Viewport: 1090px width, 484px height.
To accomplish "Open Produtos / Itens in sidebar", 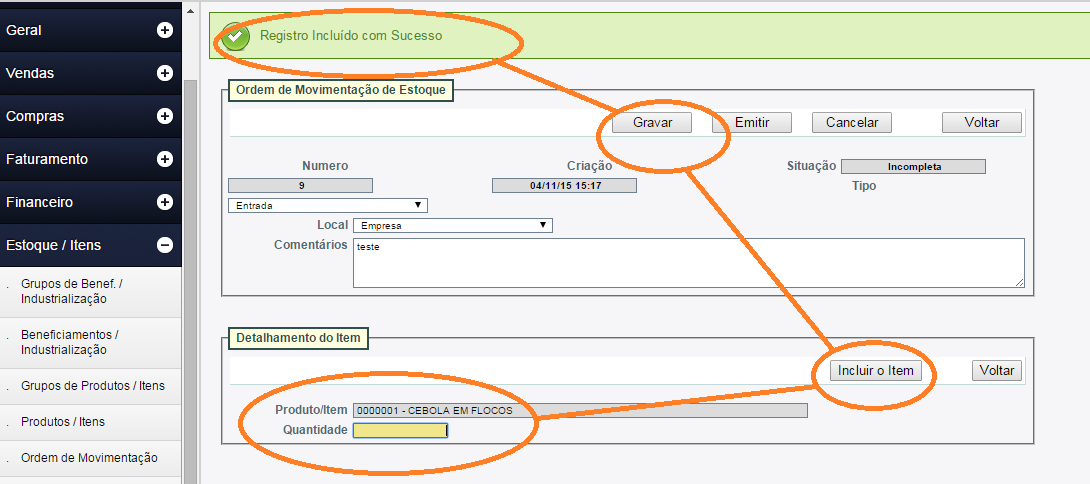I will (63, 422).
